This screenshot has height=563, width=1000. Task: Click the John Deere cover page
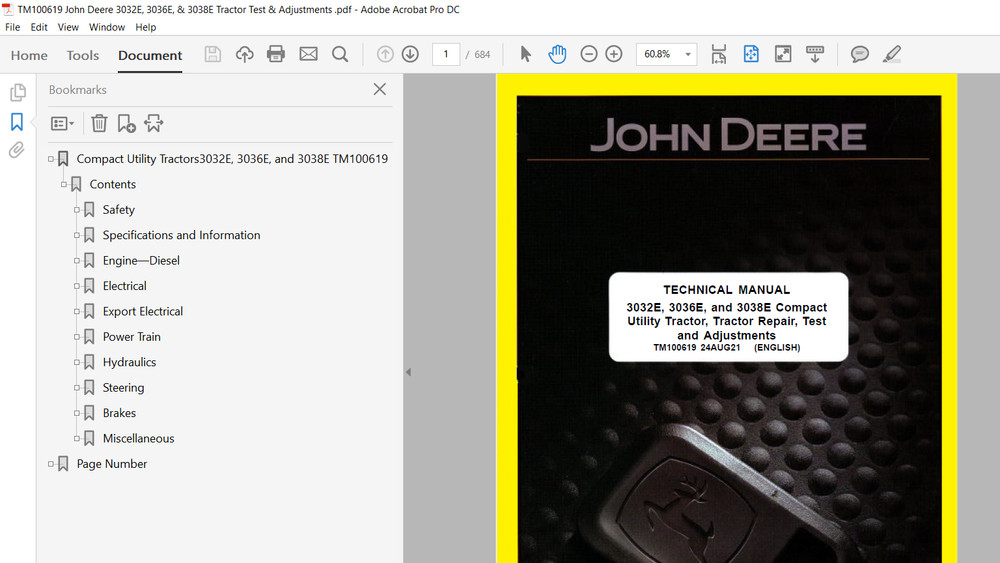click(727, 319)
